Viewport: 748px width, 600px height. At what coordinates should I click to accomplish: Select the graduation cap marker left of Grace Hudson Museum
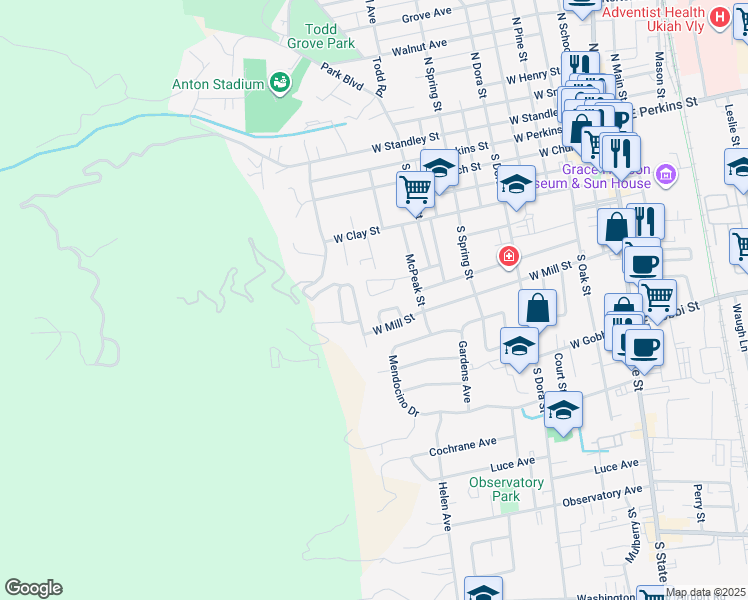pos(516,185)
